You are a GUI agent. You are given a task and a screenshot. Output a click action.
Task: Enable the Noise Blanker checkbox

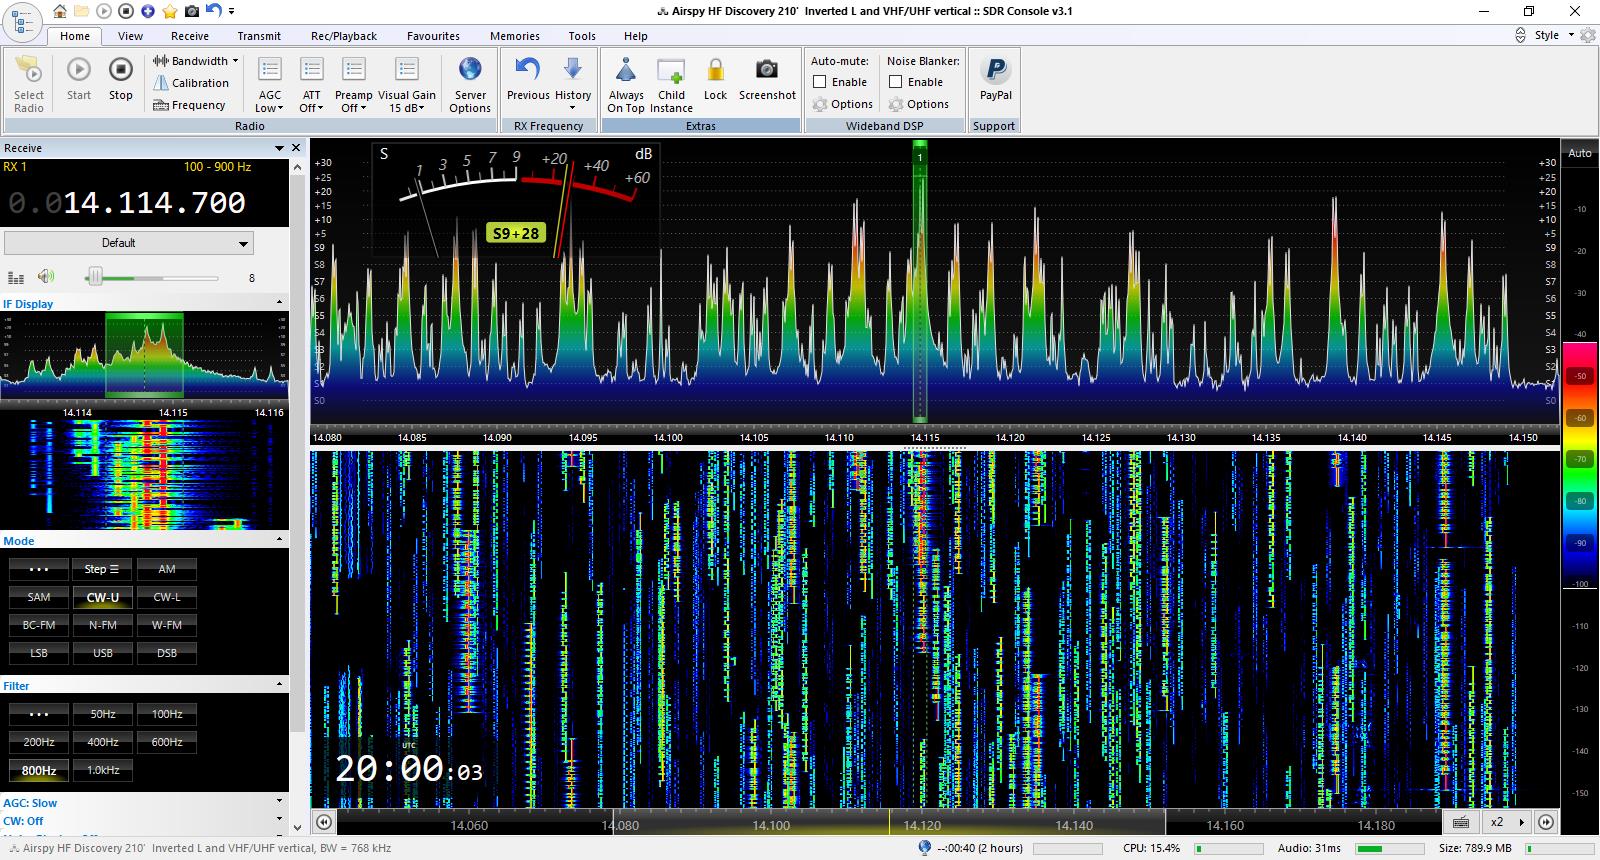tap(896, 82)
